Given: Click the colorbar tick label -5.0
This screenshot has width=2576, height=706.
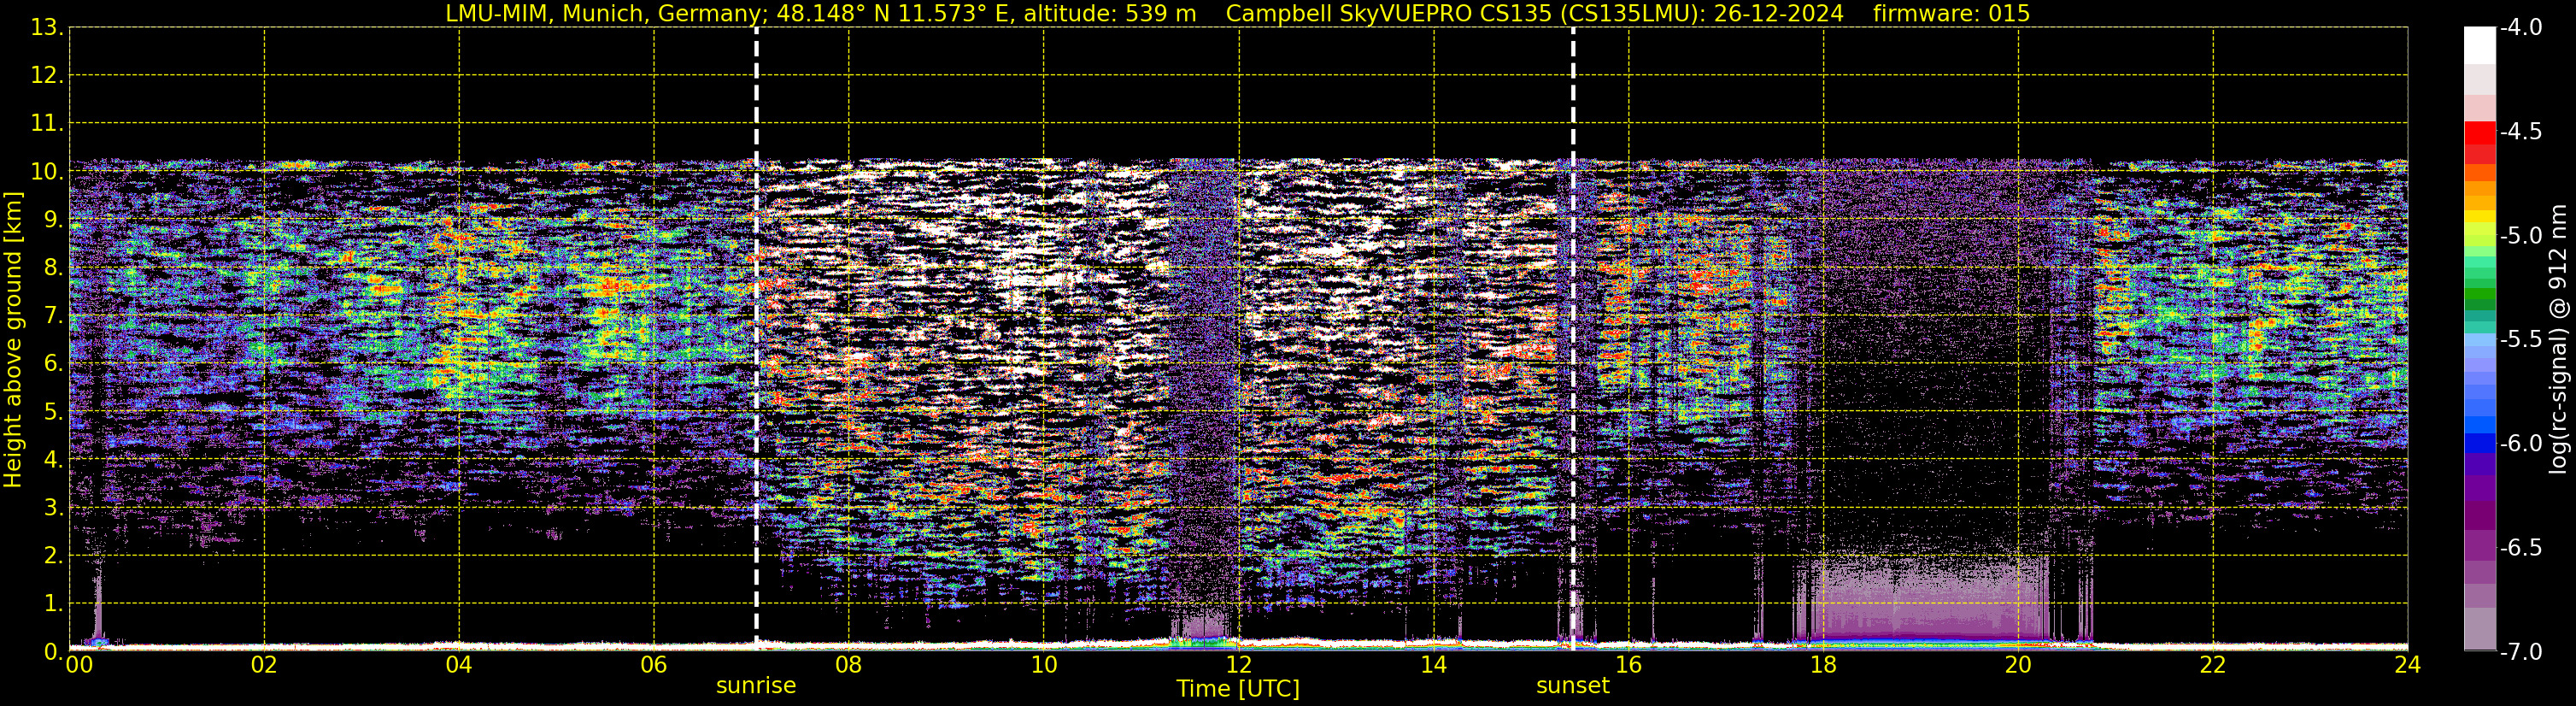Looking at the screenshot, I should point(2521,236).
